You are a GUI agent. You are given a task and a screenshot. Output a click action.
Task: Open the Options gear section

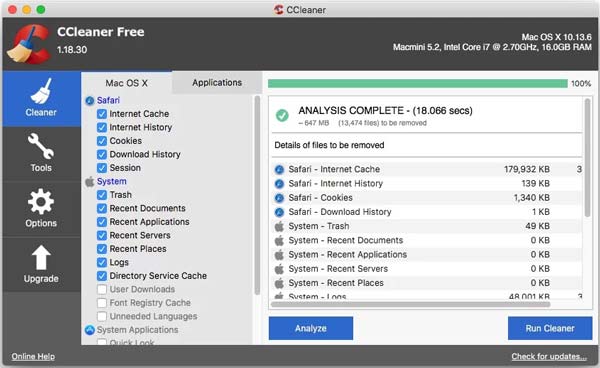click(x=41, y=209)
